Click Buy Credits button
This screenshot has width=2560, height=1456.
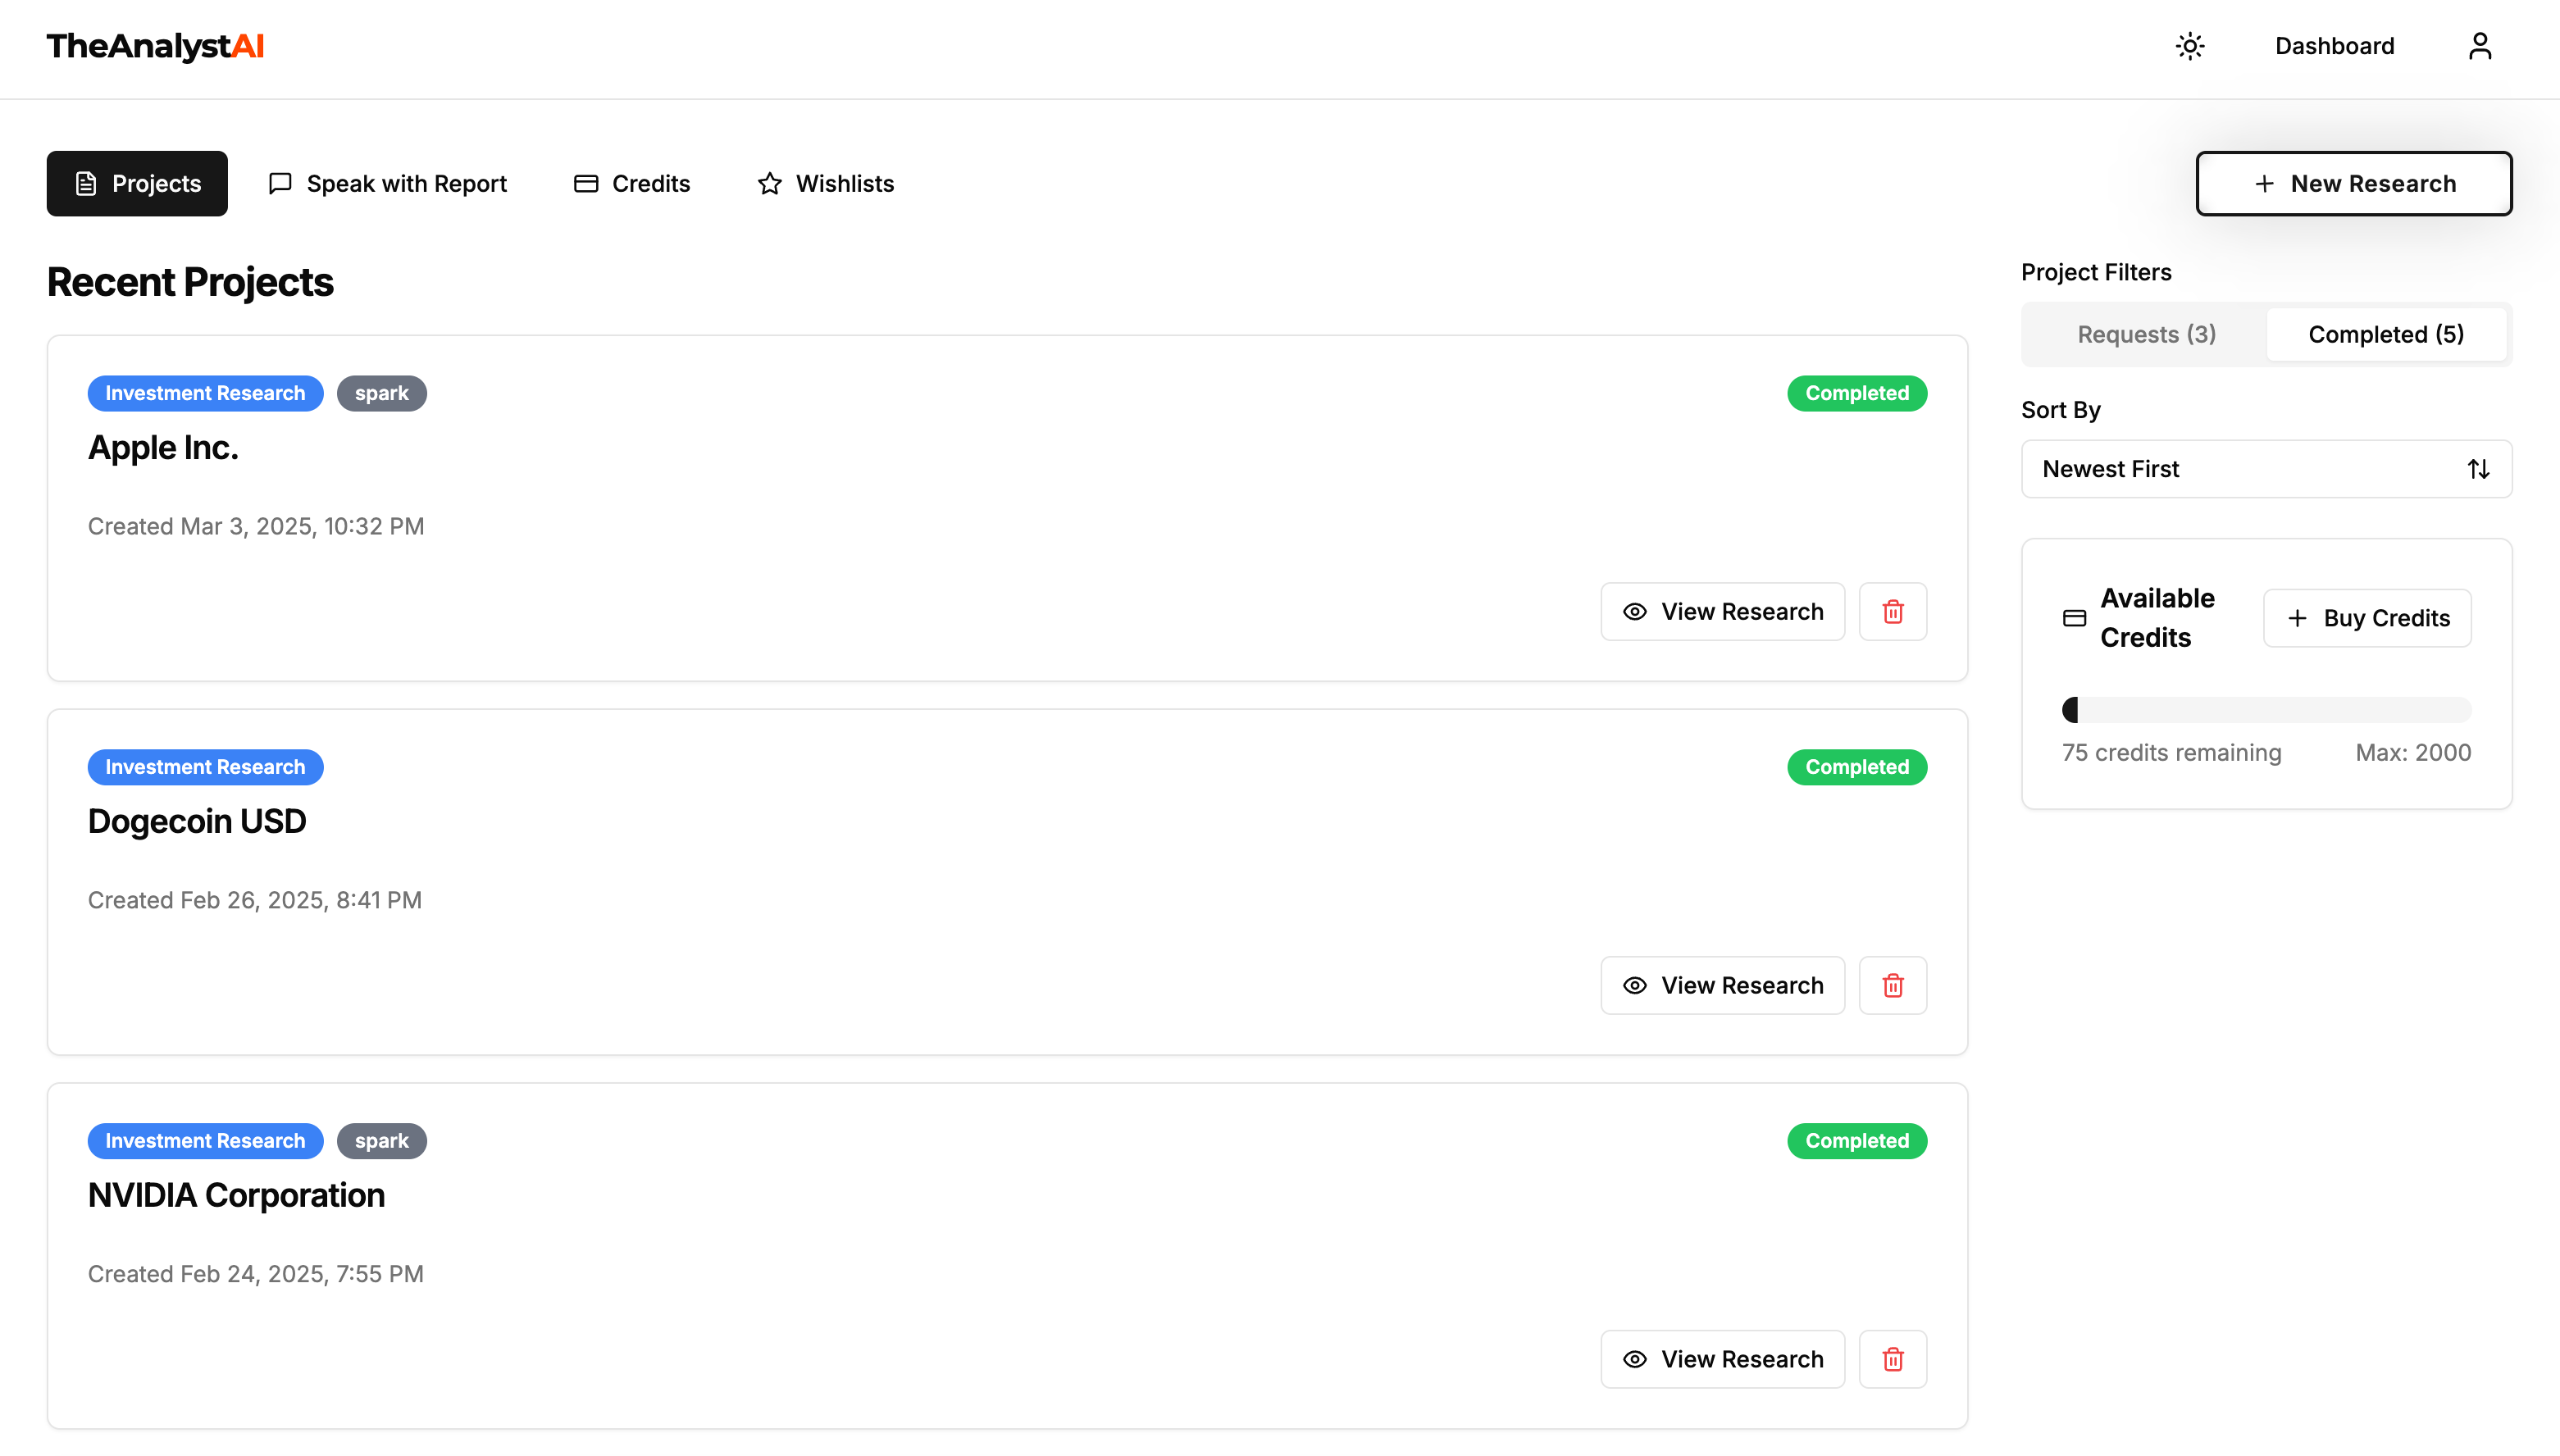coord(2367,618)
